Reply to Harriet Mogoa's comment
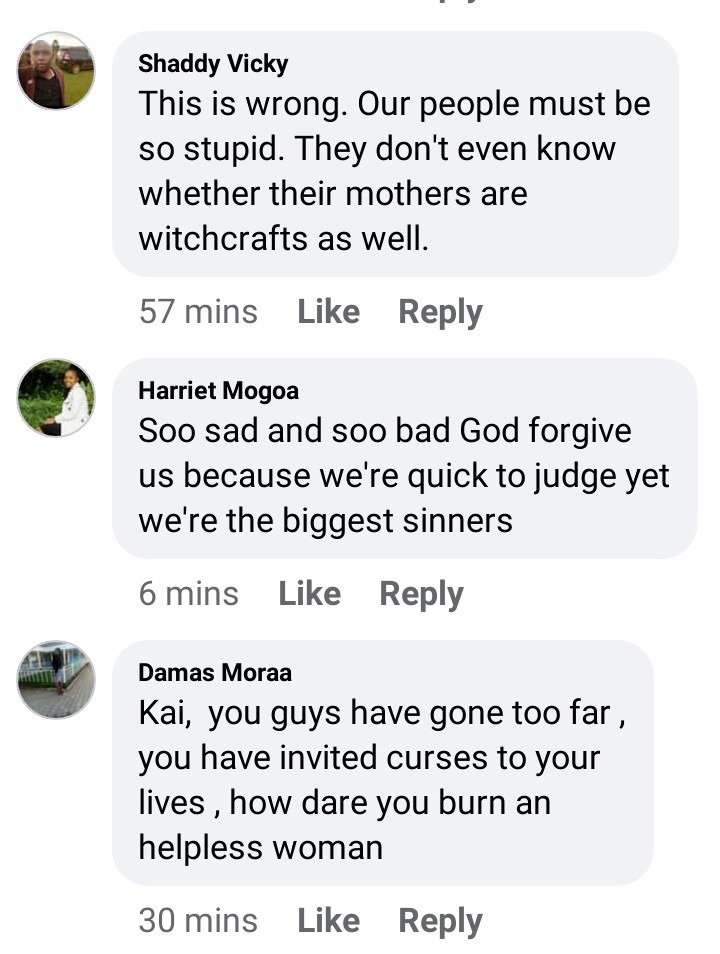720x954 pixels. pyautogui.click(x=421, y=594)
